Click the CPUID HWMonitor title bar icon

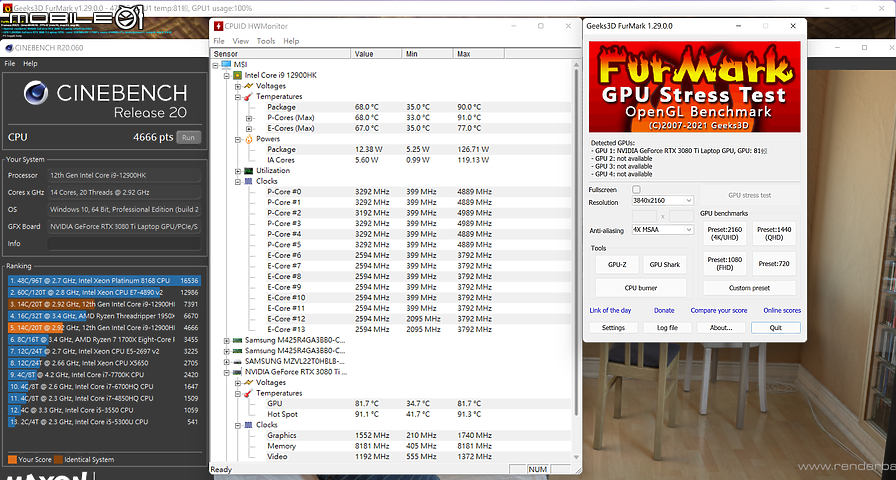click(x=218, y=26)
